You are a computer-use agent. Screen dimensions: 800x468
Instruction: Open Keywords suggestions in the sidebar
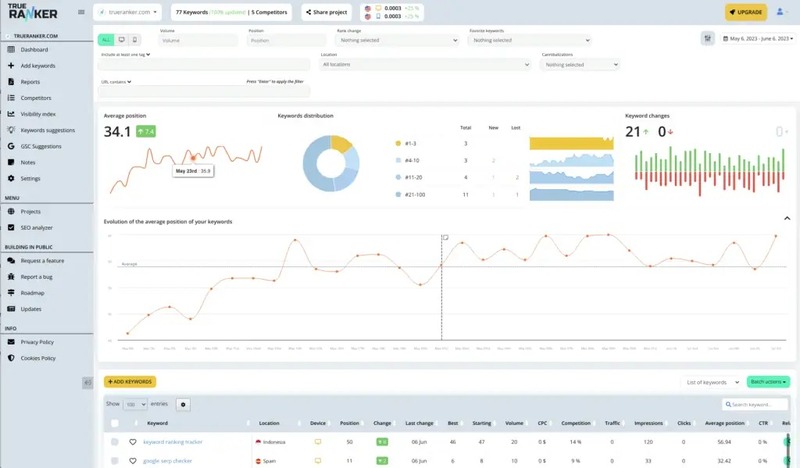coord(47,130)
